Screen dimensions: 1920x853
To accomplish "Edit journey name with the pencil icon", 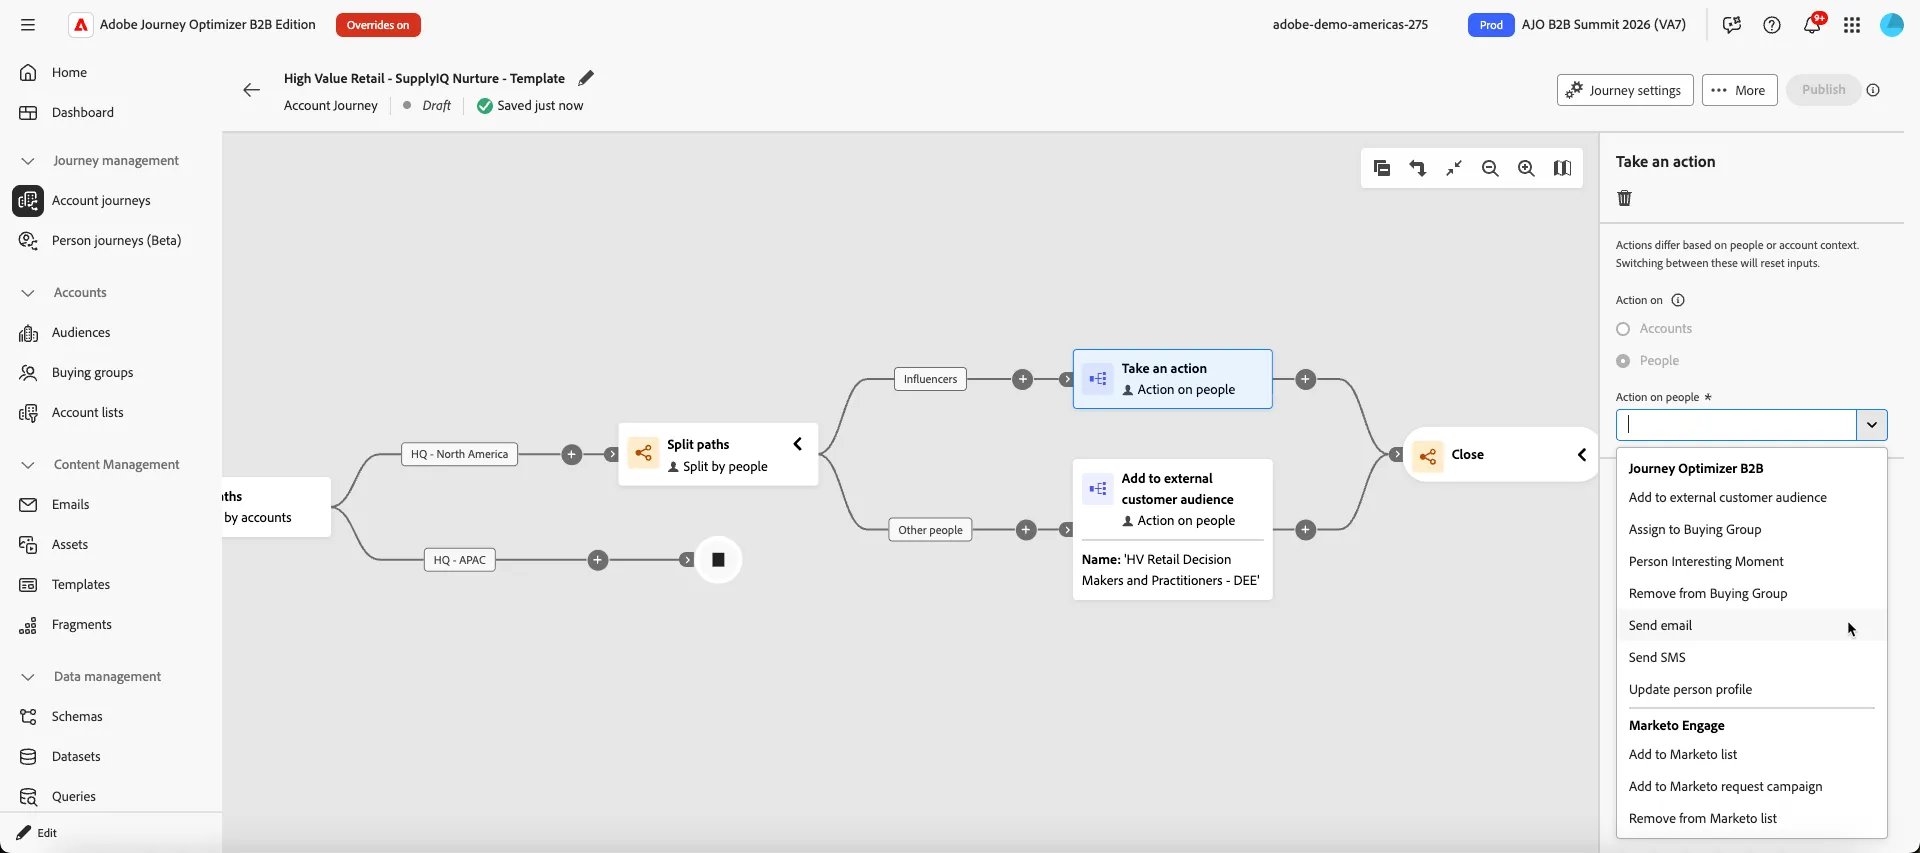I will [586, 78].
